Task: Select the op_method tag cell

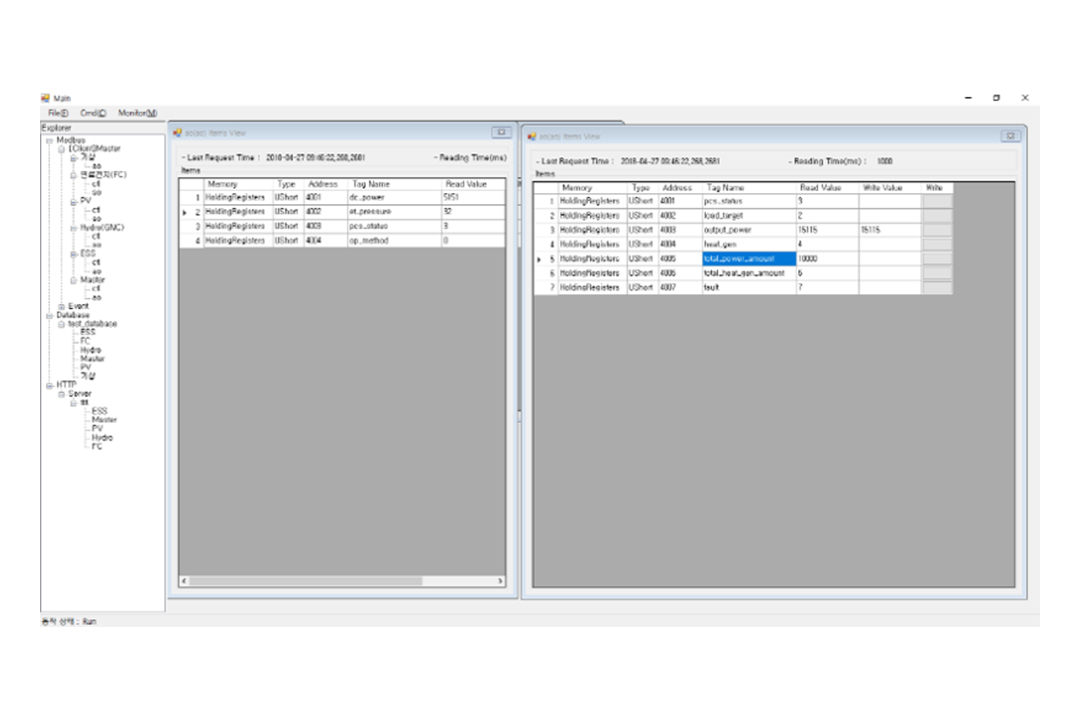Action: [394, 241]
